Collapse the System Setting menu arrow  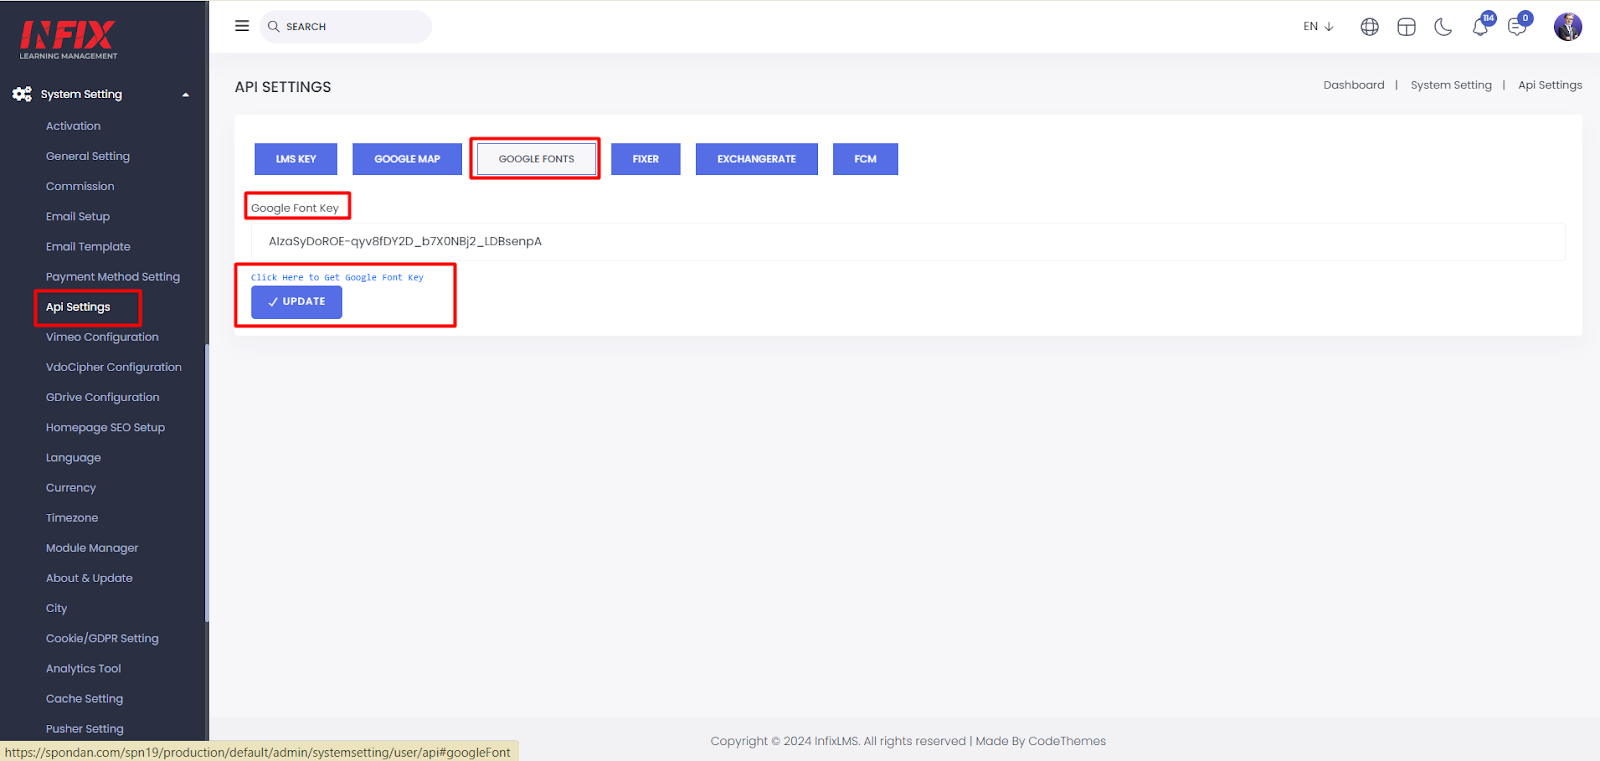(185, 95)
